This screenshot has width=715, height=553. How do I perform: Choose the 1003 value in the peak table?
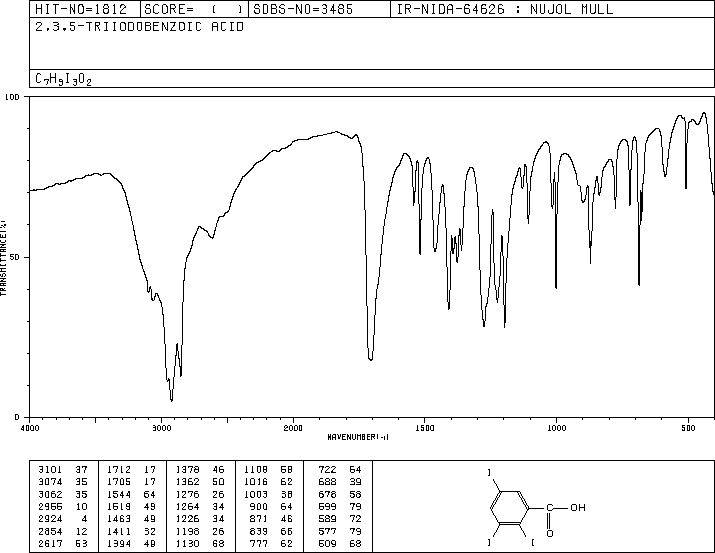[x=256, y=494]
